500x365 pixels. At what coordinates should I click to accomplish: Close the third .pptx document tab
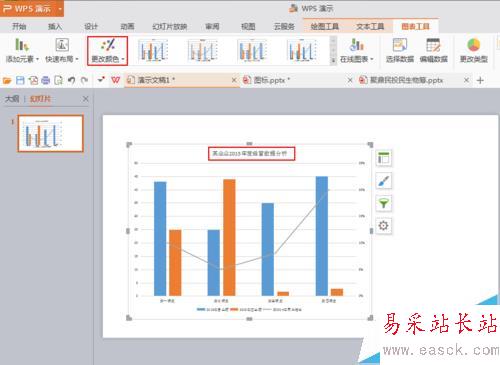tap(467, 80)
